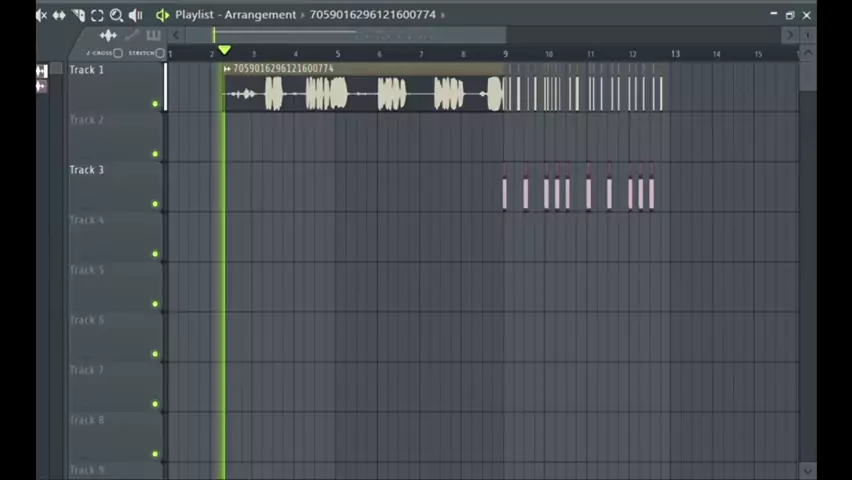Open the playlist options arrow left of the title
This screenshot has height=480, width=852.
click(162, 15)
